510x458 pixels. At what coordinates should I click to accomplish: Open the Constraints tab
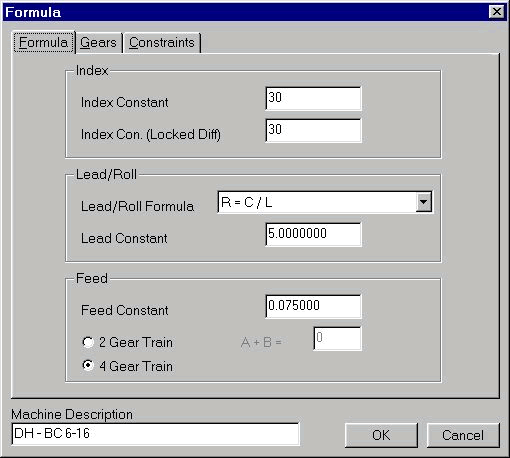(x=162, y=43)
